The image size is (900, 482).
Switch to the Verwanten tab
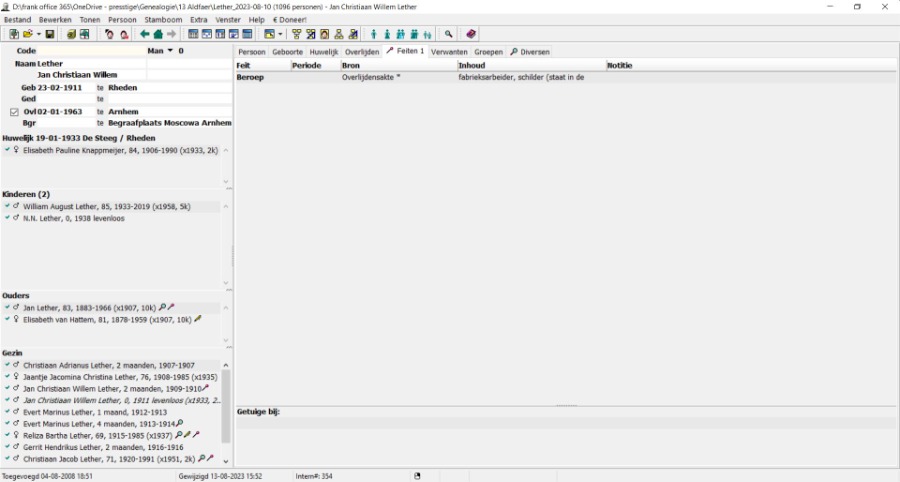click(x=449, y=51)
